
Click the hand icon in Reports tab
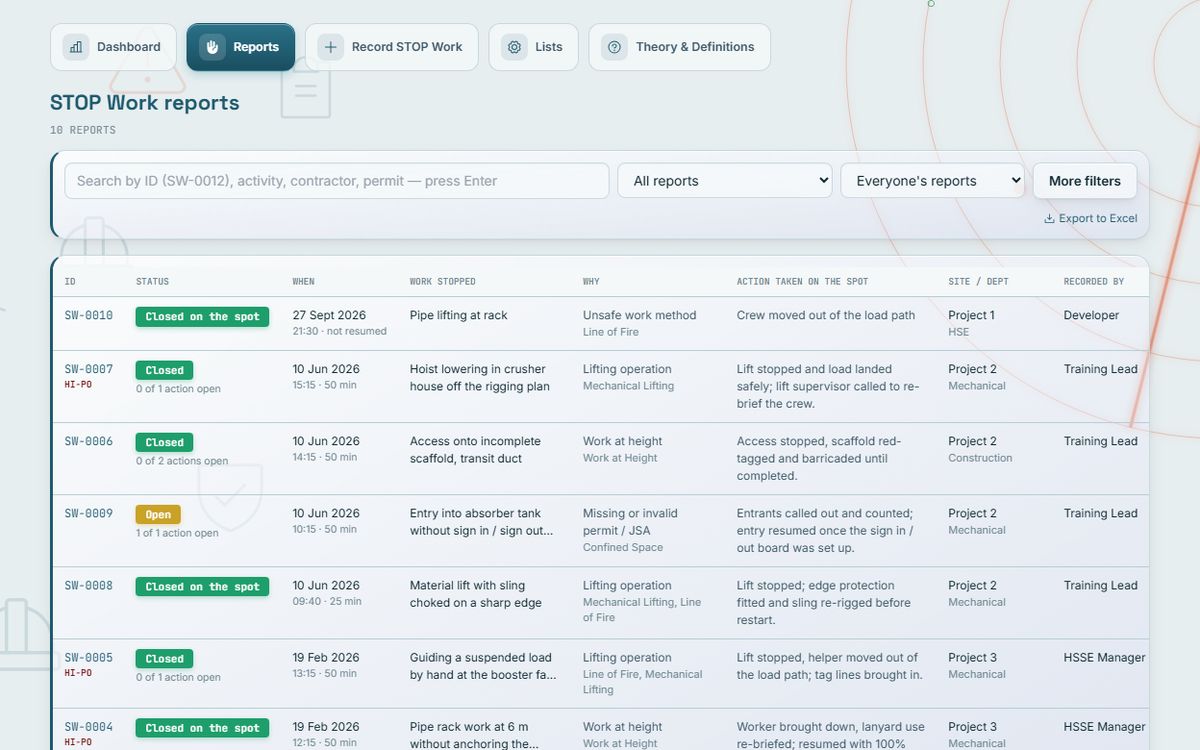[212, 47]
